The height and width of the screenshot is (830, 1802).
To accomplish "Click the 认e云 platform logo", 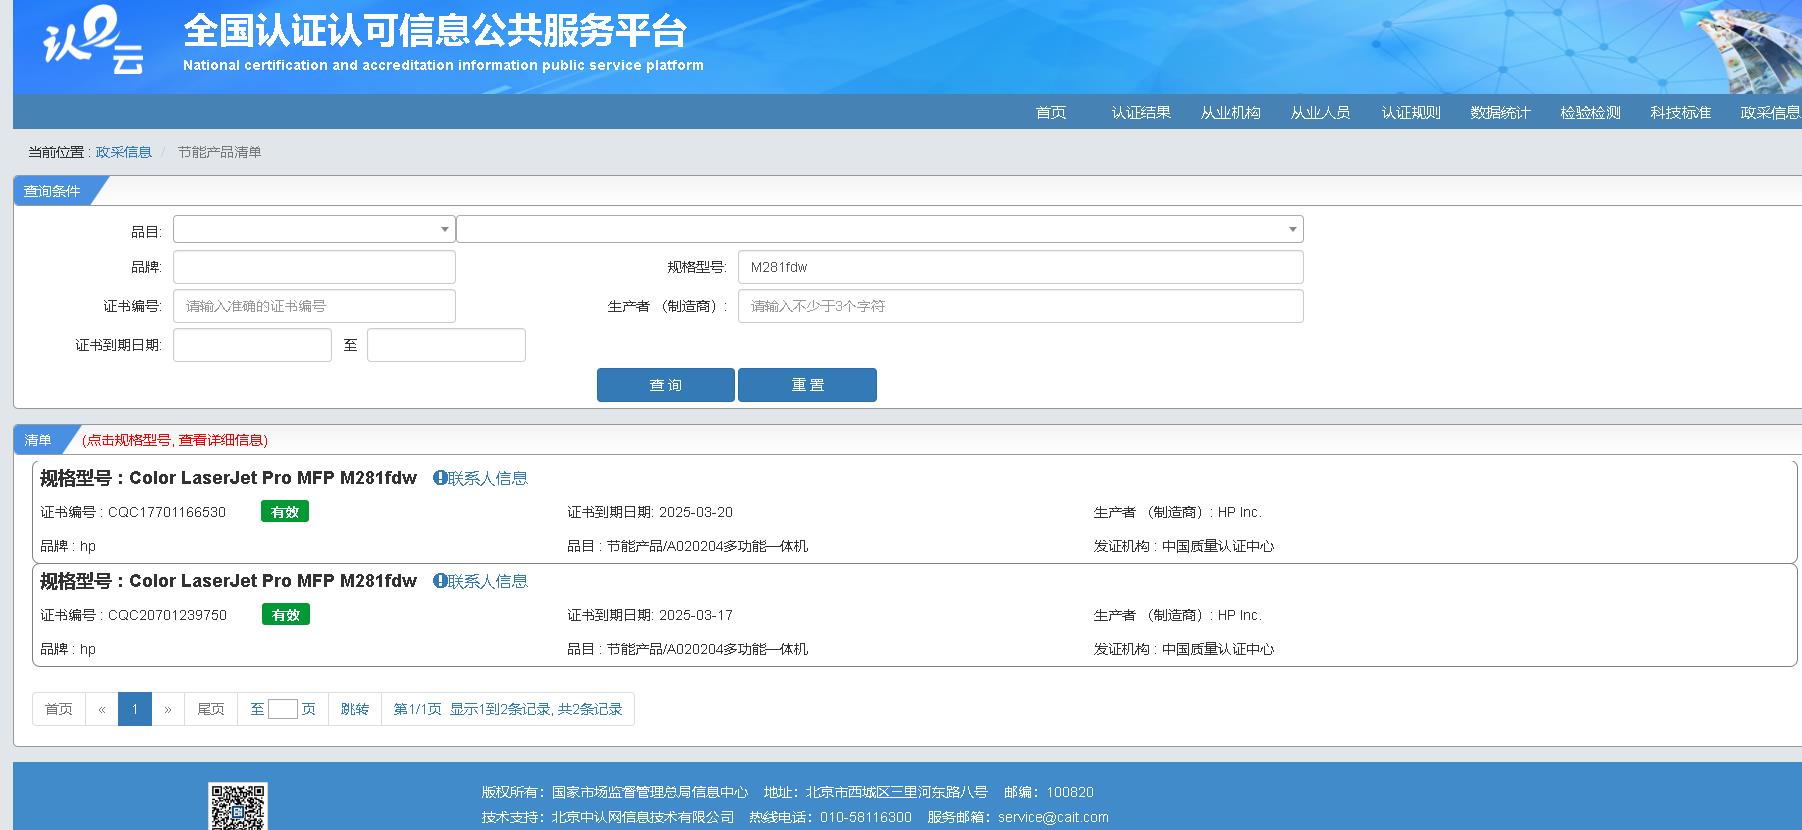I will tap(93, 42).
